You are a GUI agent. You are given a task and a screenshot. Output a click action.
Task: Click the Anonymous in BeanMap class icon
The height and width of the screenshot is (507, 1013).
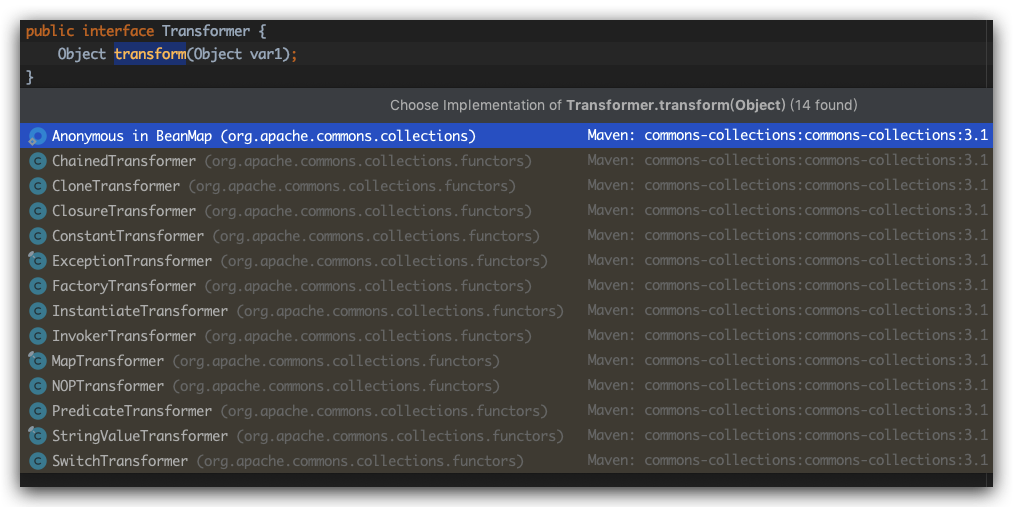(x=38, y=136)
